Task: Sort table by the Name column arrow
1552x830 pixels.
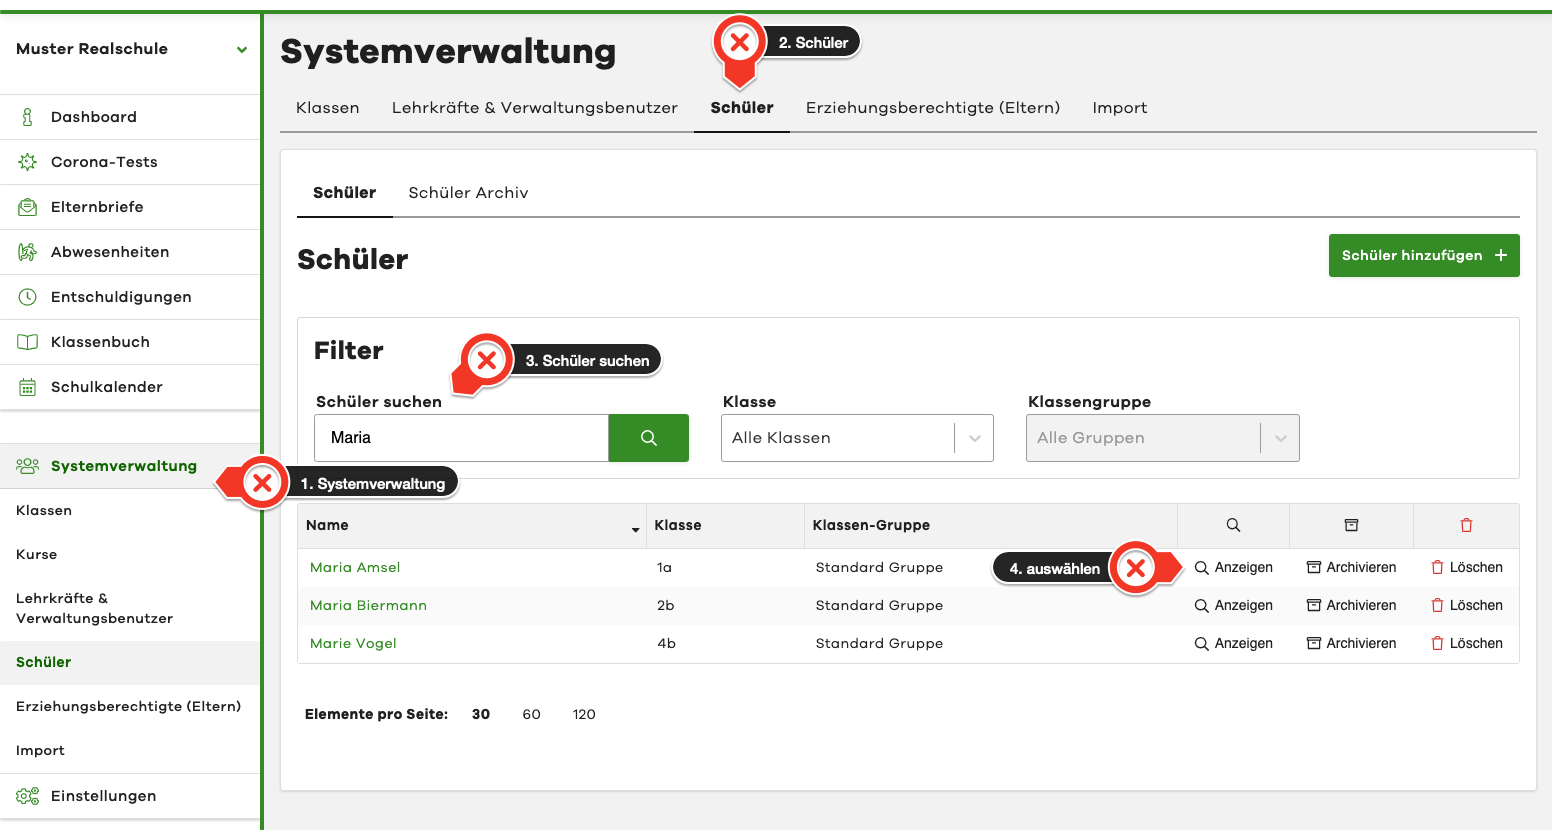Action: [635, 529]
